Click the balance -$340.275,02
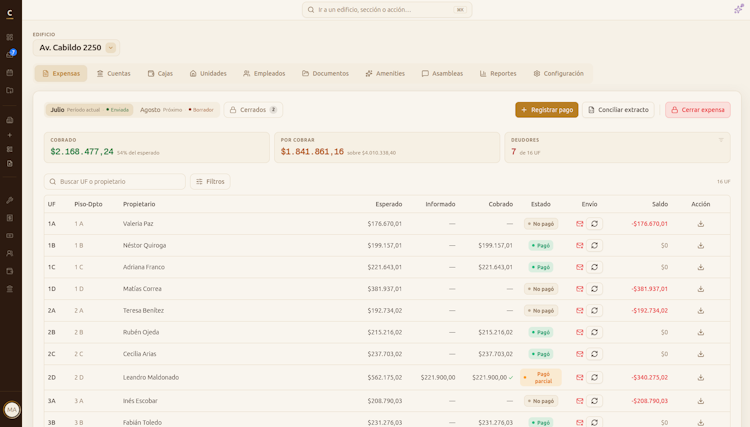This screenshot has height=427, width=750. [649, 377]
